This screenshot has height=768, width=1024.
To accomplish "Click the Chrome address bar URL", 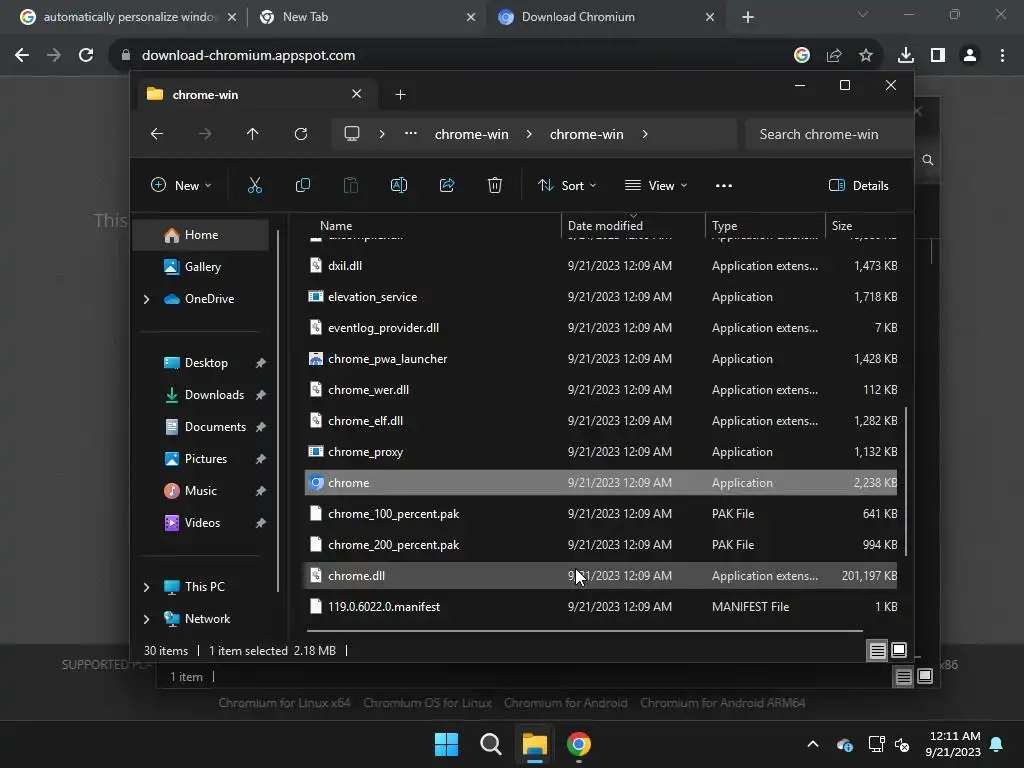I will click(x=248, y=56).
